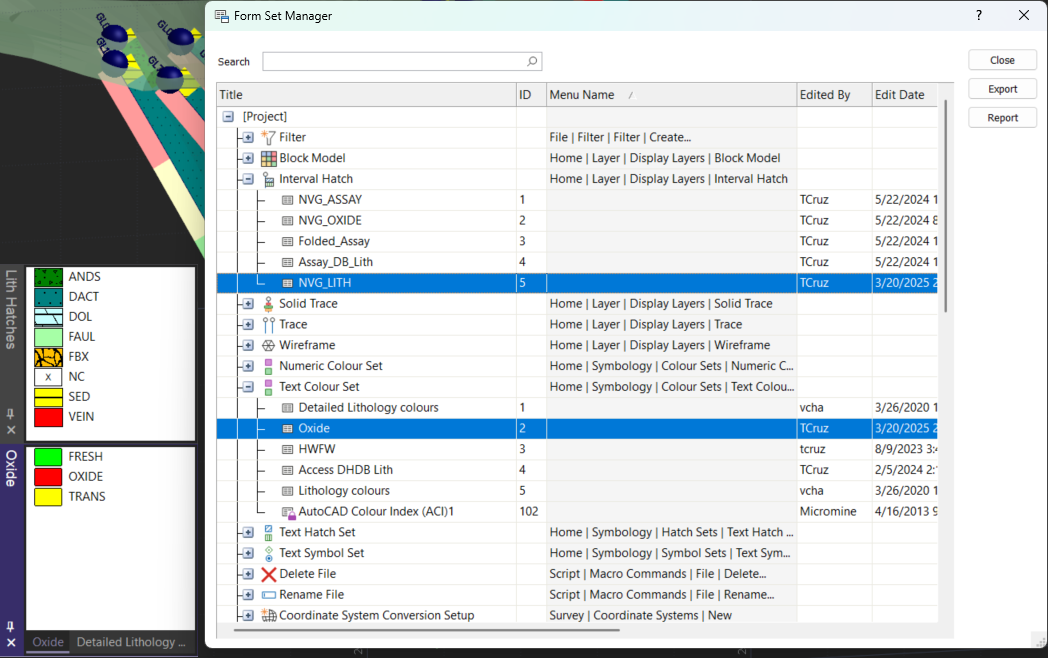Sort by the Menu Name column header

(x=582, y=95)
